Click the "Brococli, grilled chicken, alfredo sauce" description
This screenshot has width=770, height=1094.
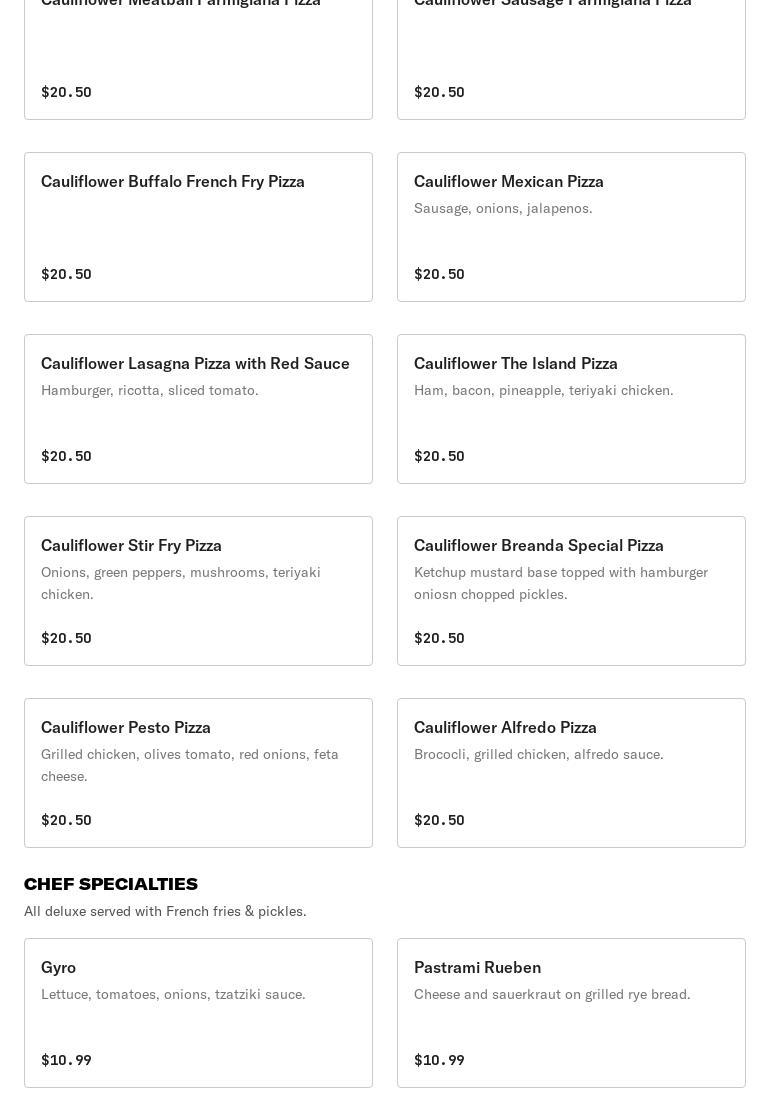538,754
